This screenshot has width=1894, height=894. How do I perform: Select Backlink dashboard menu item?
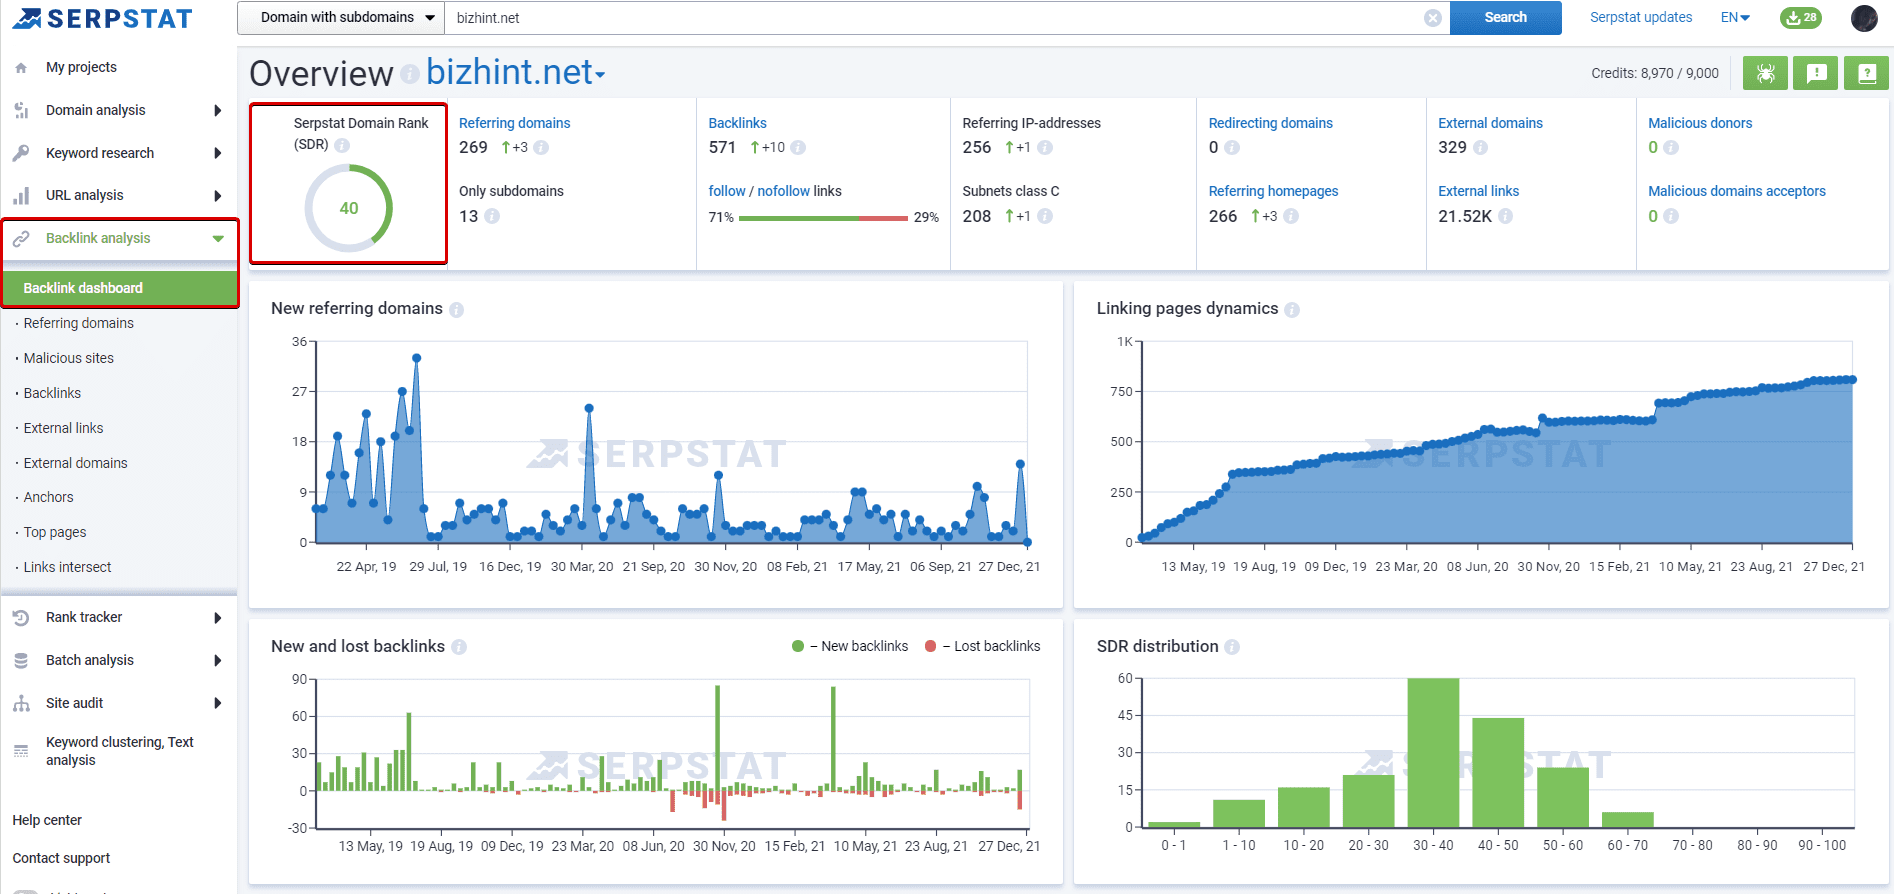point(120,288)
